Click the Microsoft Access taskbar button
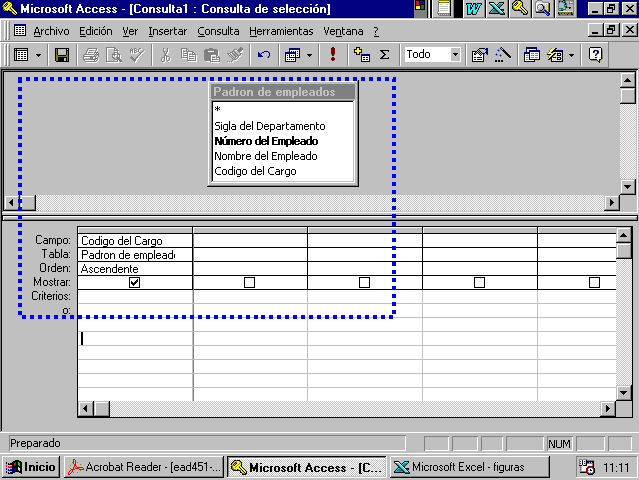Image resolution: width=639 pixels, height=480 pixels. [306, 467]
